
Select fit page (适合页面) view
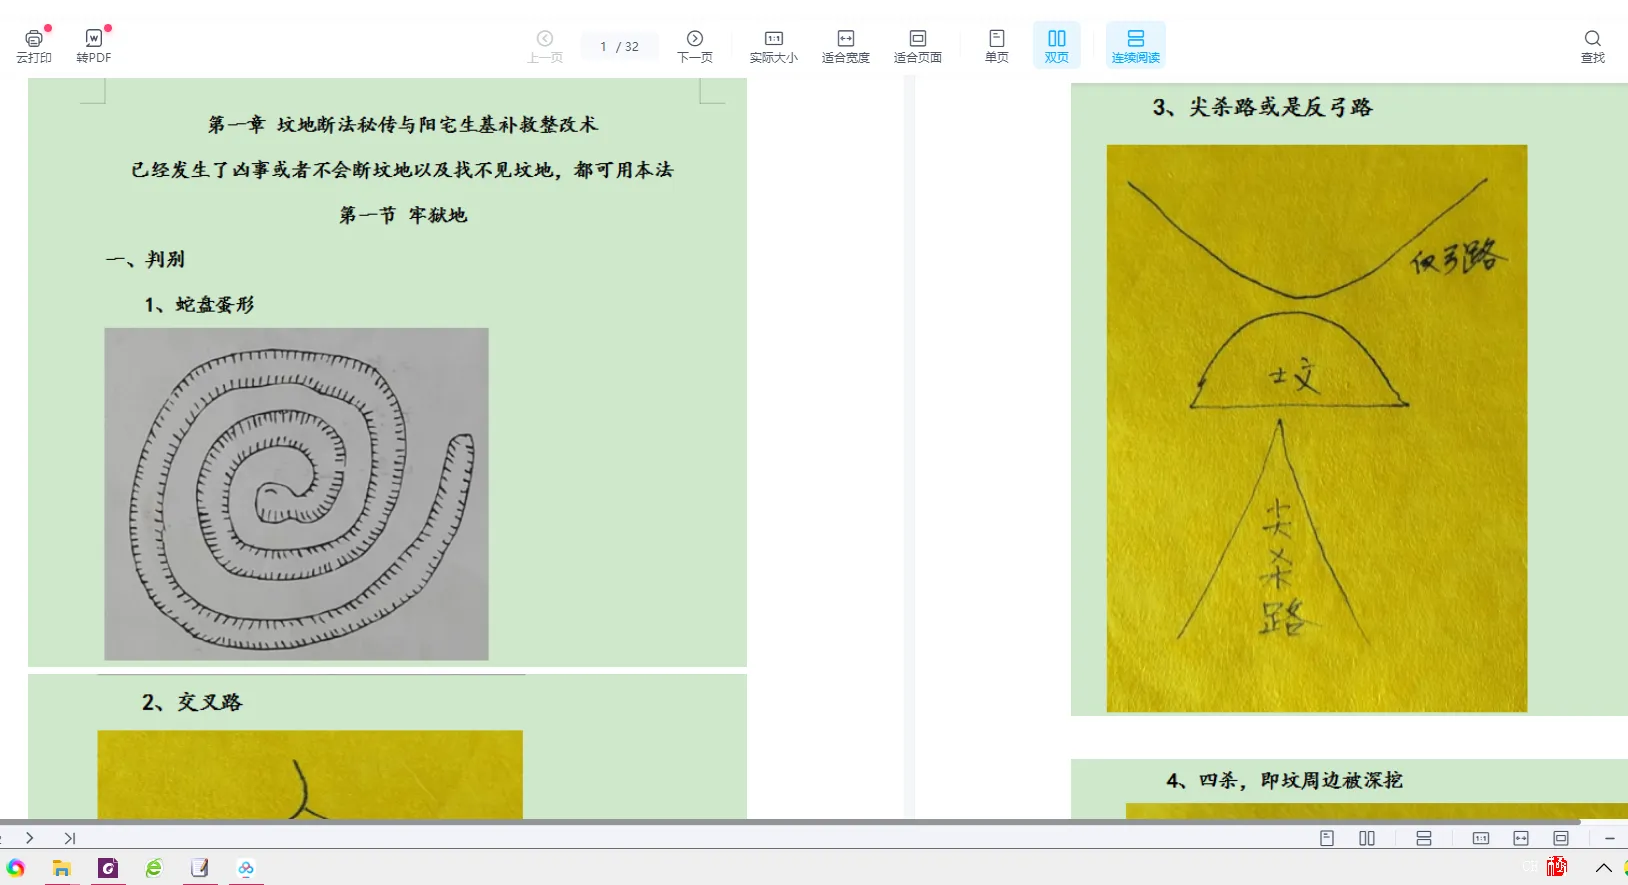click(x=918, y=46)
